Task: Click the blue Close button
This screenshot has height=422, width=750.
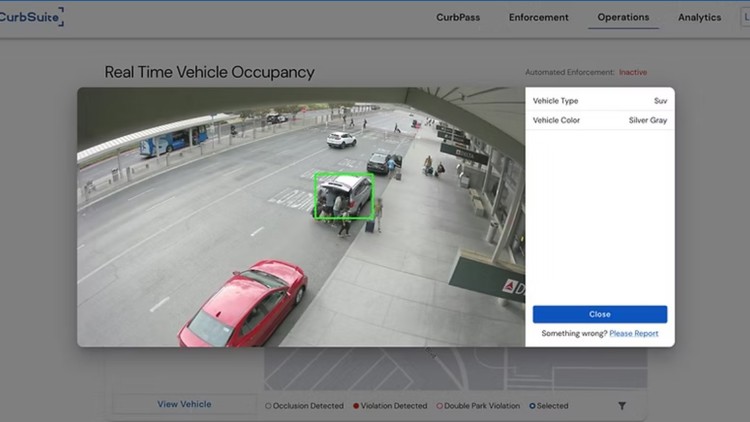Action: click(600, 314)
